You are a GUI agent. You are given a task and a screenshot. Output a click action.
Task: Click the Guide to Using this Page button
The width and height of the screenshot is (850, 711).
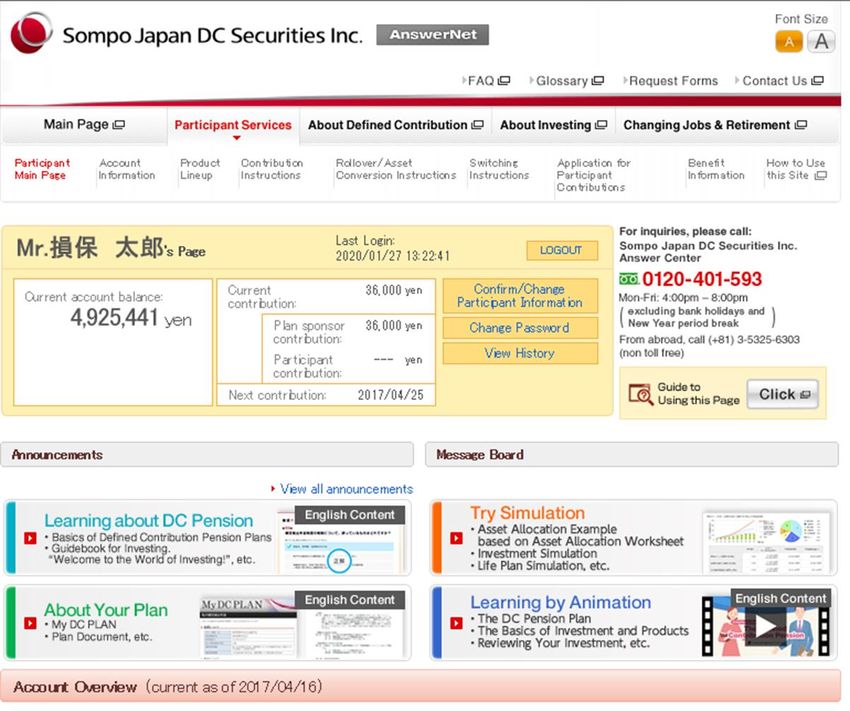pyautogui.click(x=782, y=394)
